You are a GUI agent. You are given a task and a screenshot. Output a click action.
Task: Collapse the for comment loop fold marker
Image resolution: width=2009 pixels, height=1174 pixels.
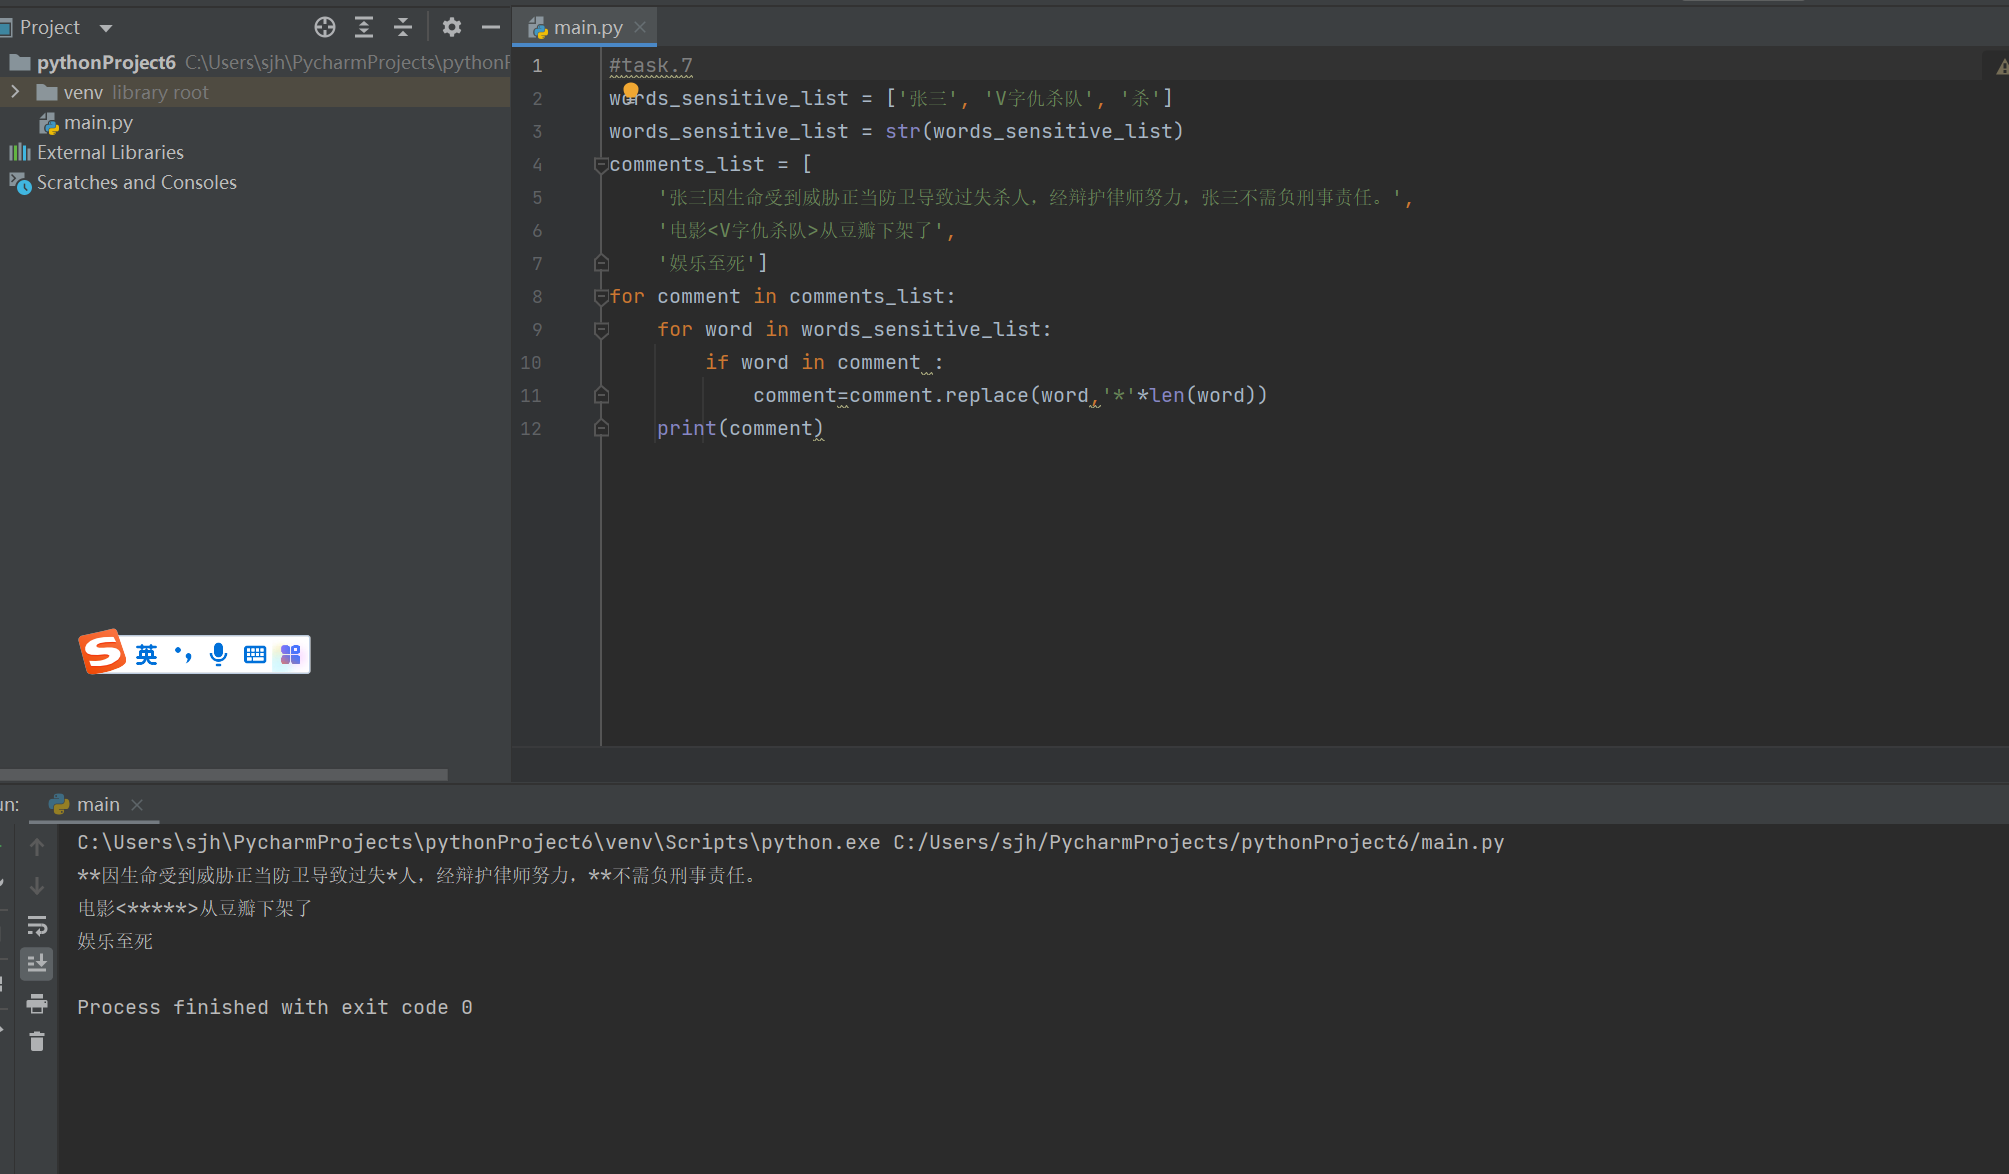tap(601, 297)
